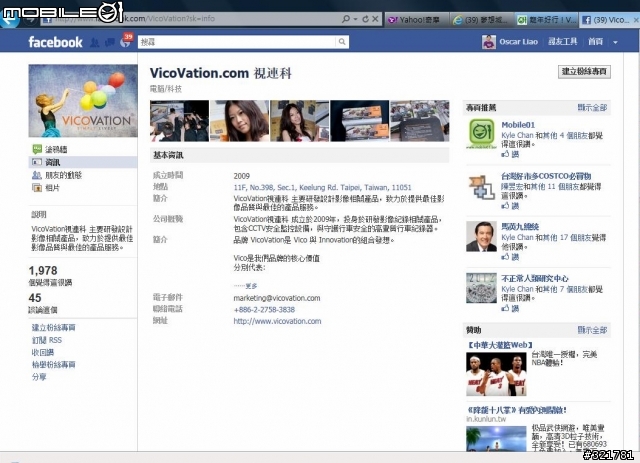Click the 收回讚 unlike link
This screenshot has width=640, height=463.
pos(43,352)
